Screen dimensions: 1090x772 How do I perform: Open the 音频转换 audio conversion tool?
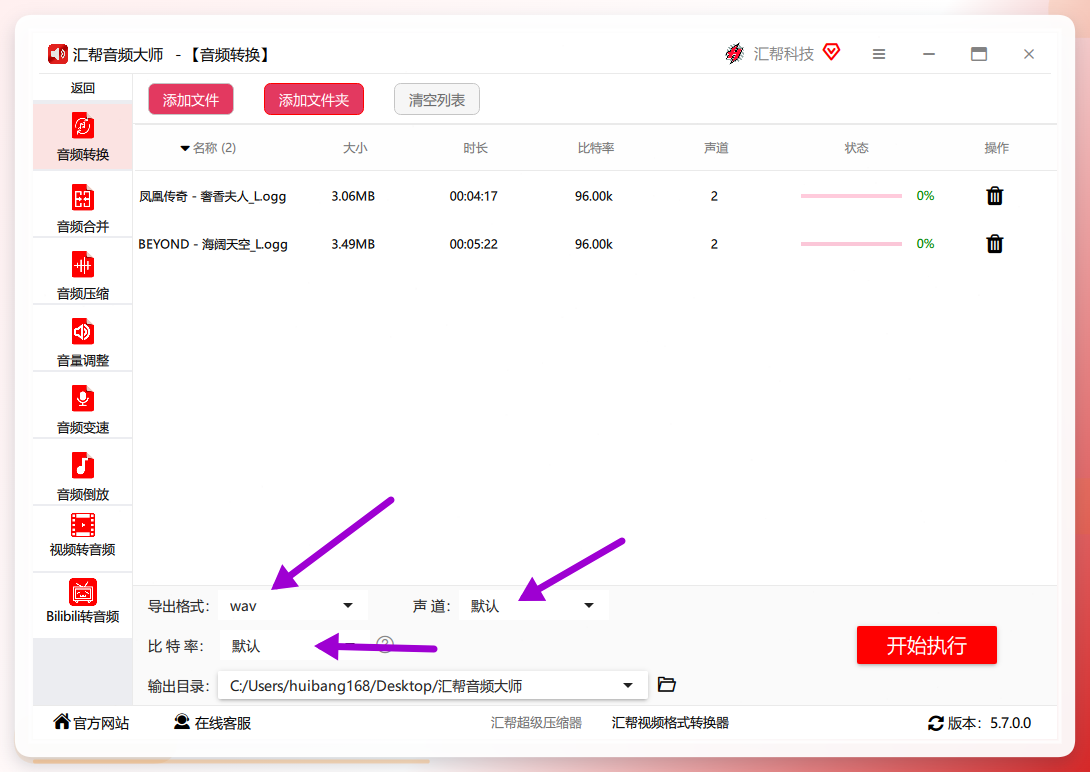pyautogui.click(x=83, y=136)
